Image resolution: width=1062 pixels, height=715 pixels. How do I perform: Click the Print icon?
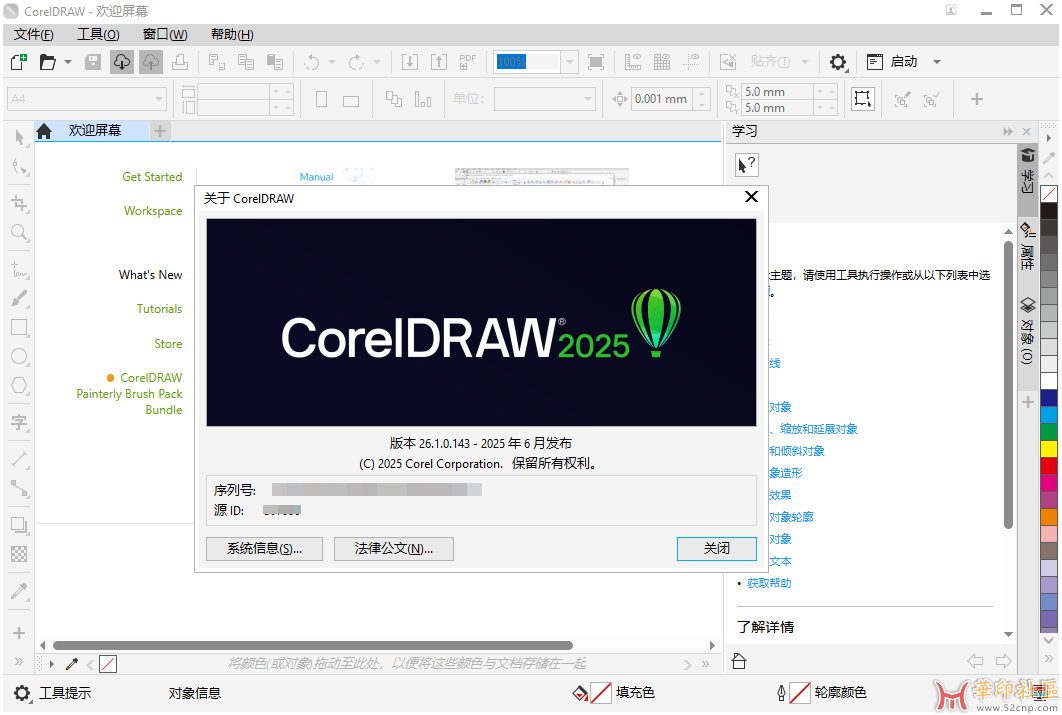180,62
